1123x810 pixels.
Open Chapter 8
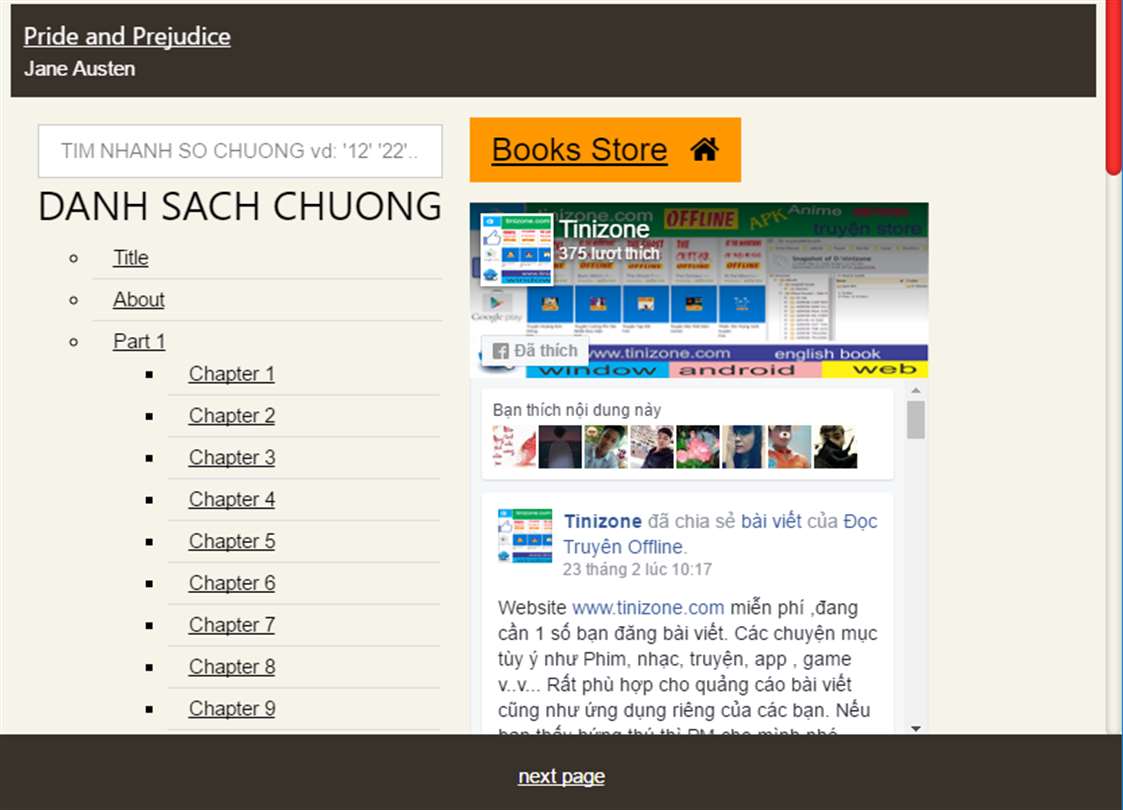[x=231, y=666]
